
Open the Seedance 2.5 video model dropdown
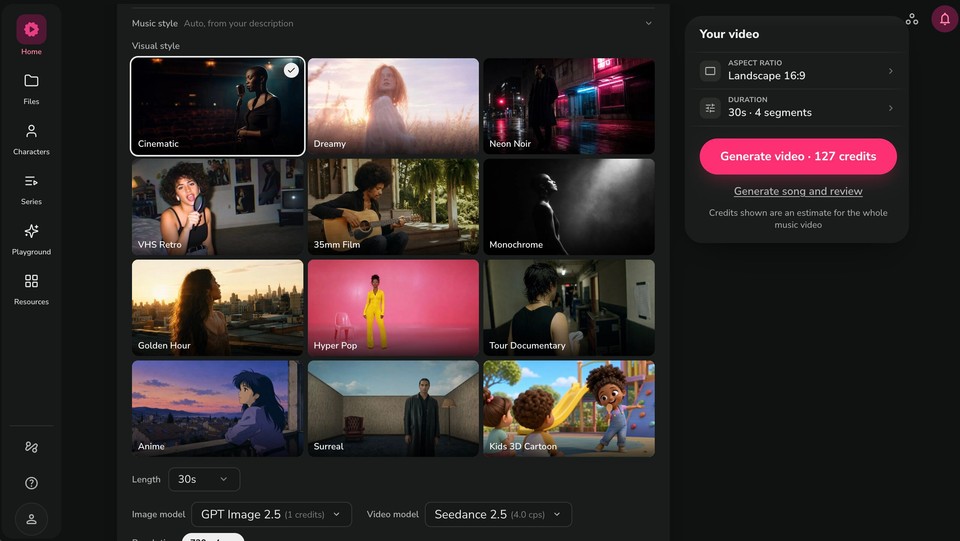click(498, 514)
